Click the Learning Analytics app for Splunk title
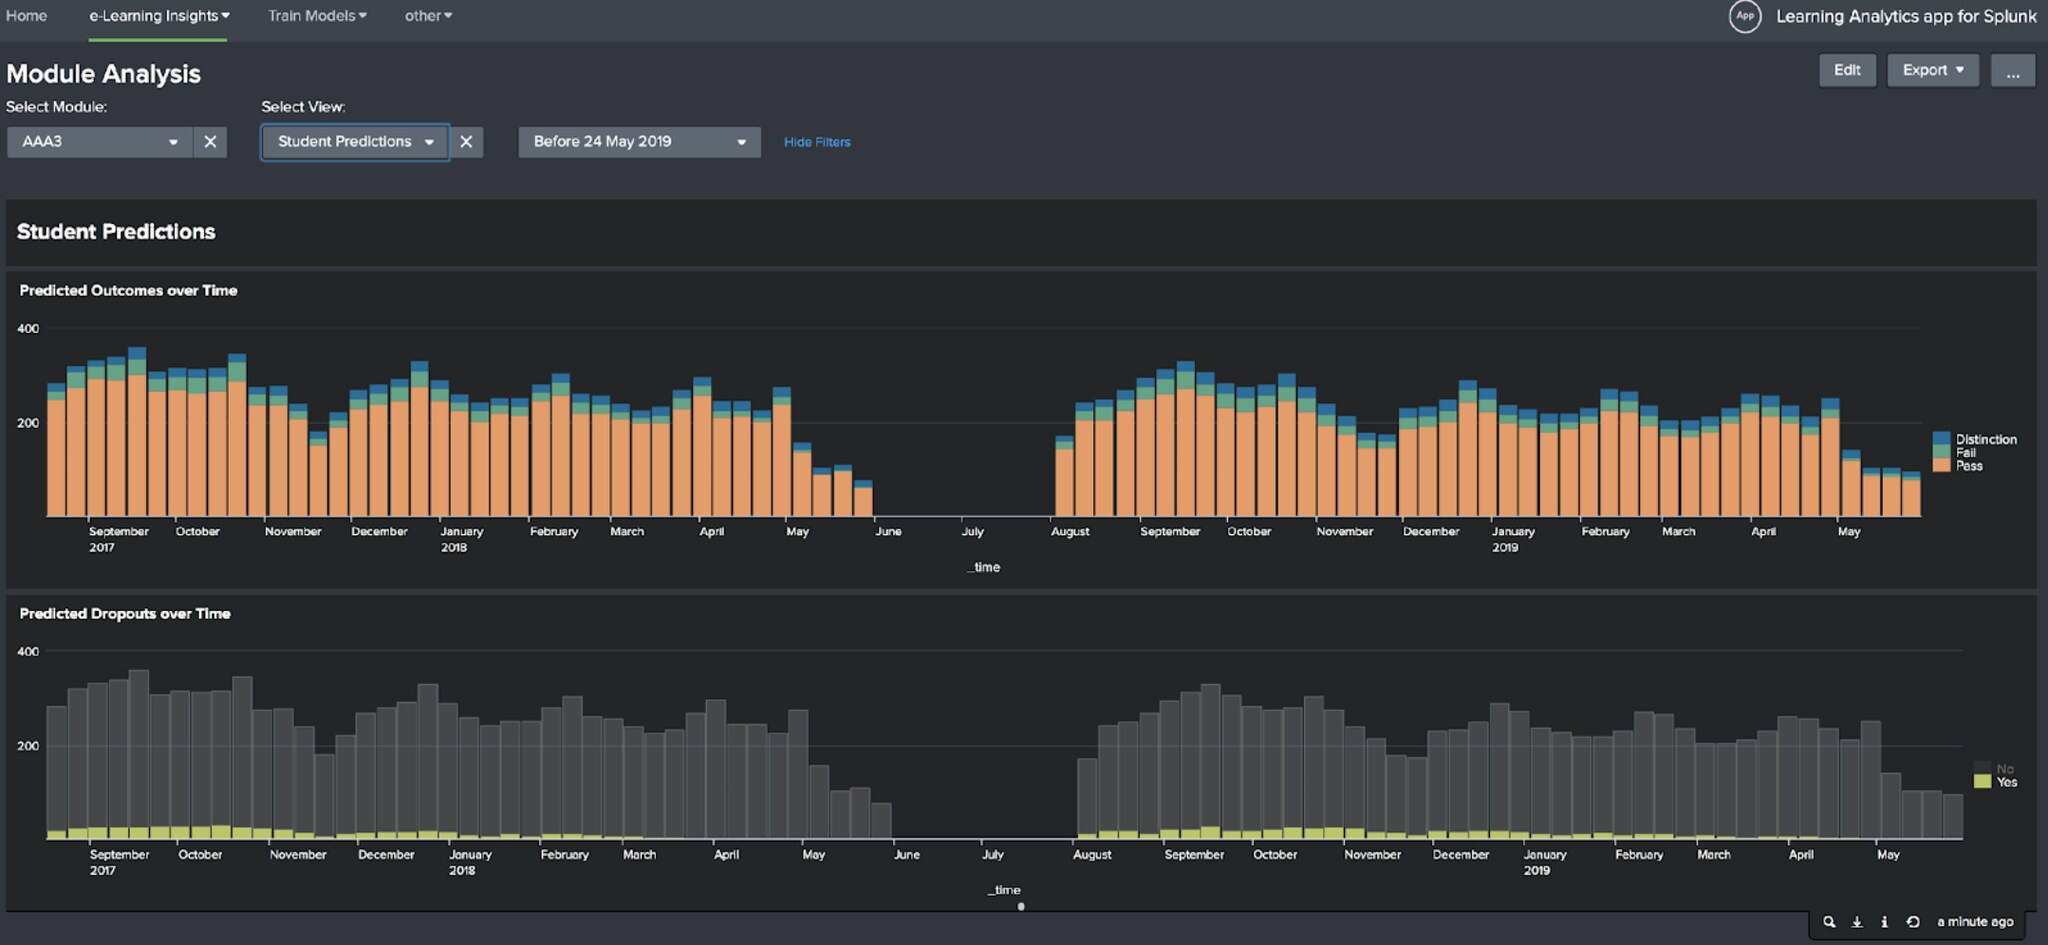2048x945 pixels. click(1906, 16)
